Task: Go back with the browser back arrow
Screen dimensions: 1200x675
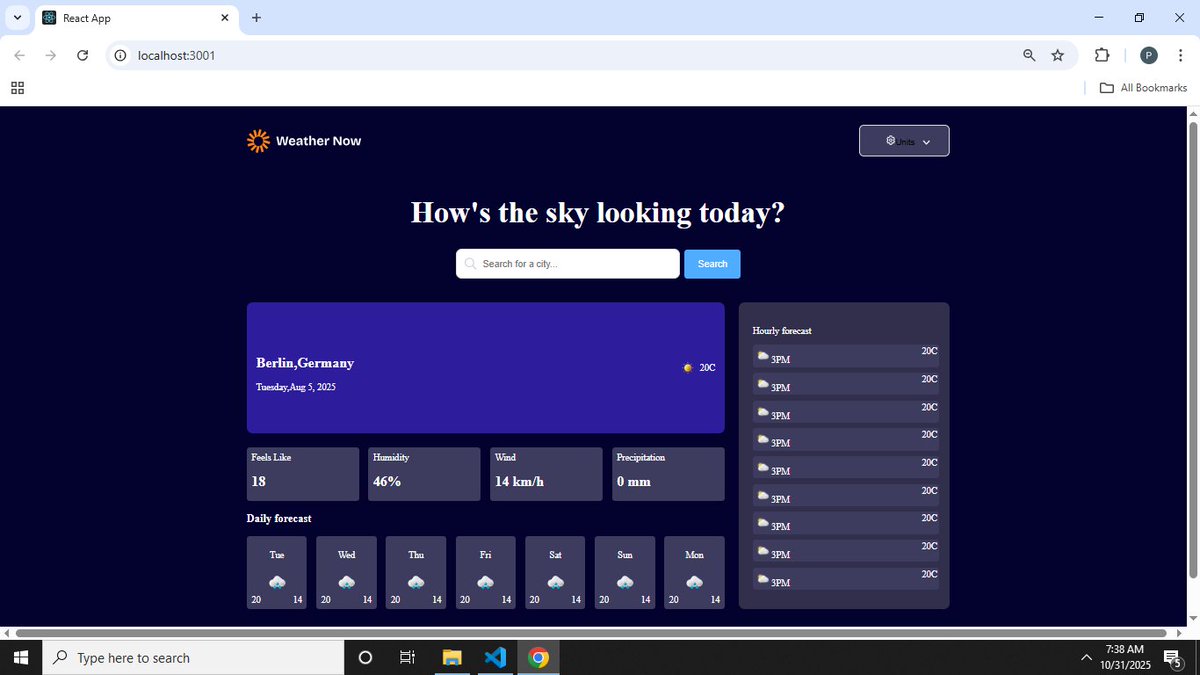Action: point(20,55)
